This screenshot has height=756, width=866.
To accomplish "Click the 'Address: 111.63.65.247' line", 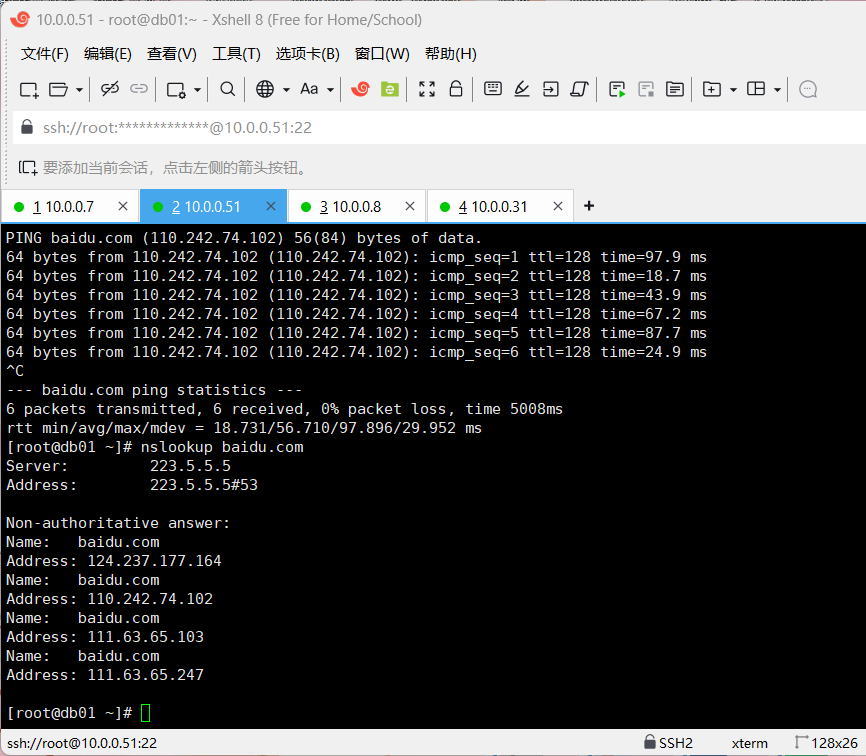I will pos(105,675).
